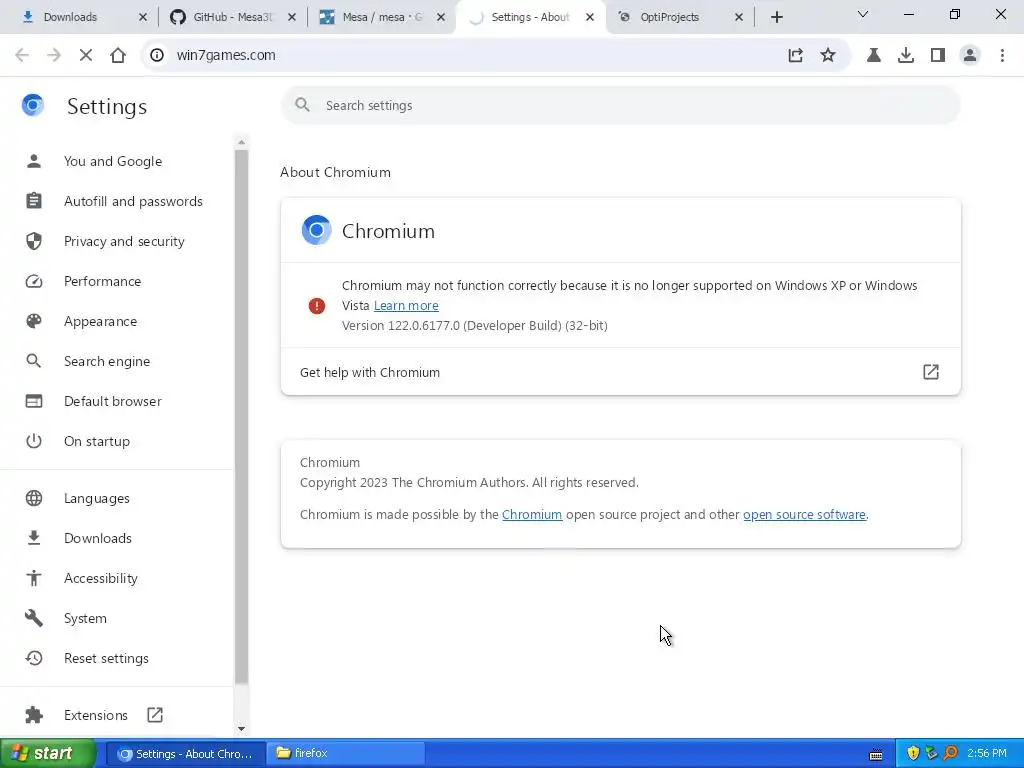Image resolution: width=1024 pixels, height=768 pixels.
Task: View site information icon in address bar
Action: [x=157, y=56]
